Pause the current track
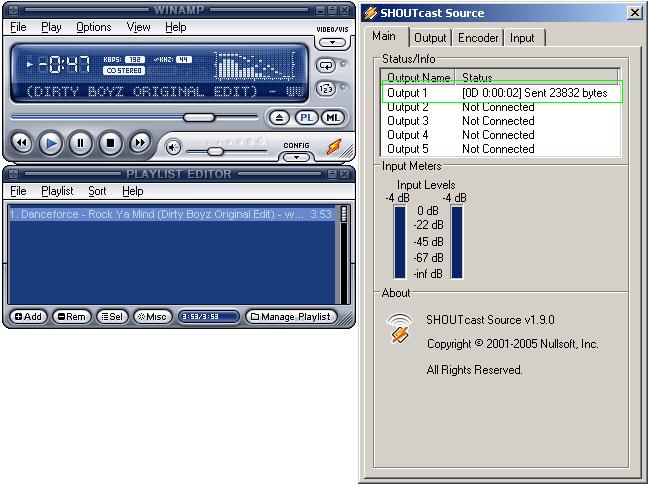The width and height of the screenshot is (649, 486). [x=80, y=144]
